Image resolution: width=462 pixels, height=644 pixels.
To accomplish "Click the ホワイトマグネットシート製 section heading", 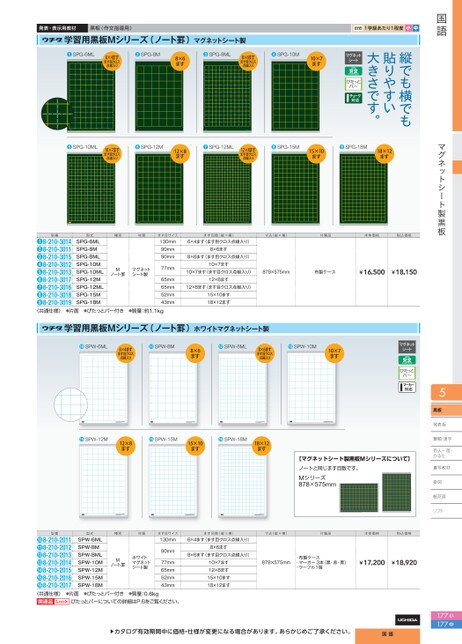I will click(231, 329).
